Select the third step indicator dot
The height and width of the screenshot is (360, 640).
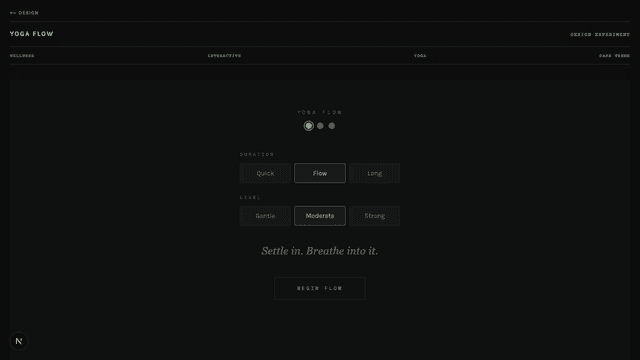point(332,126)
